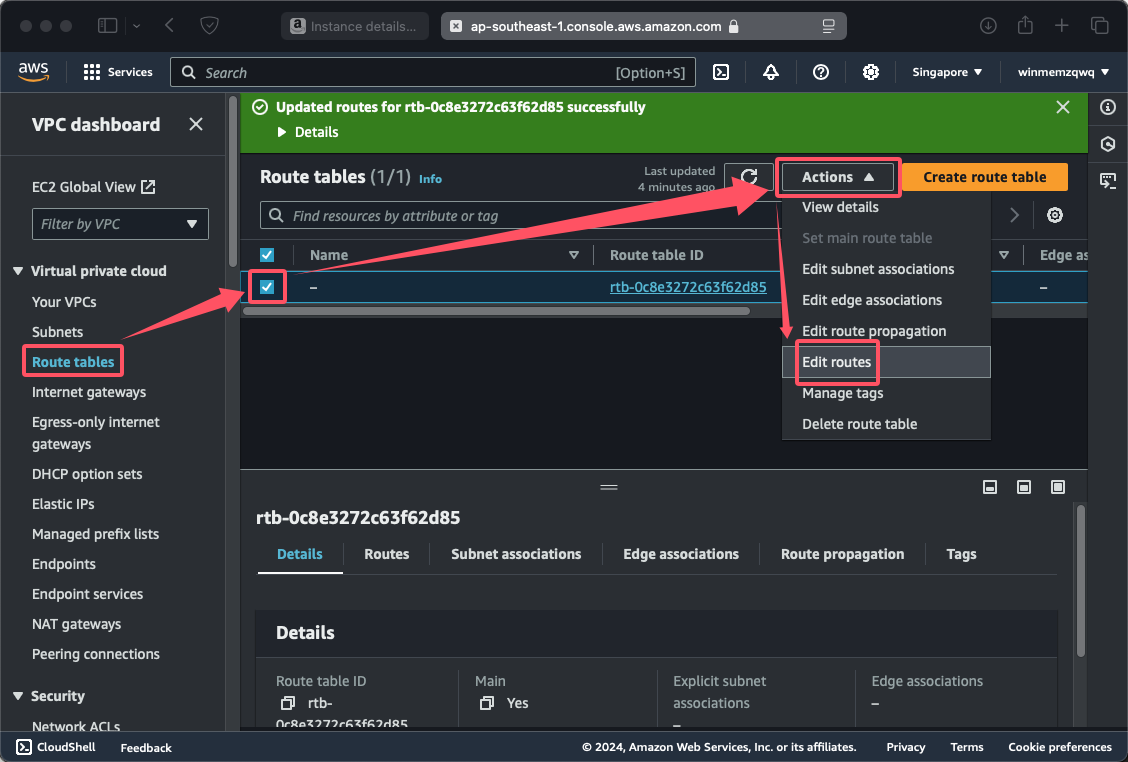Image resolution: width=1128 pixels, height=762 pixels.
Task: Uncheck the rtb-0c8e3272c63f62d85 row checkbox
Action: click(x=267, y=287)
